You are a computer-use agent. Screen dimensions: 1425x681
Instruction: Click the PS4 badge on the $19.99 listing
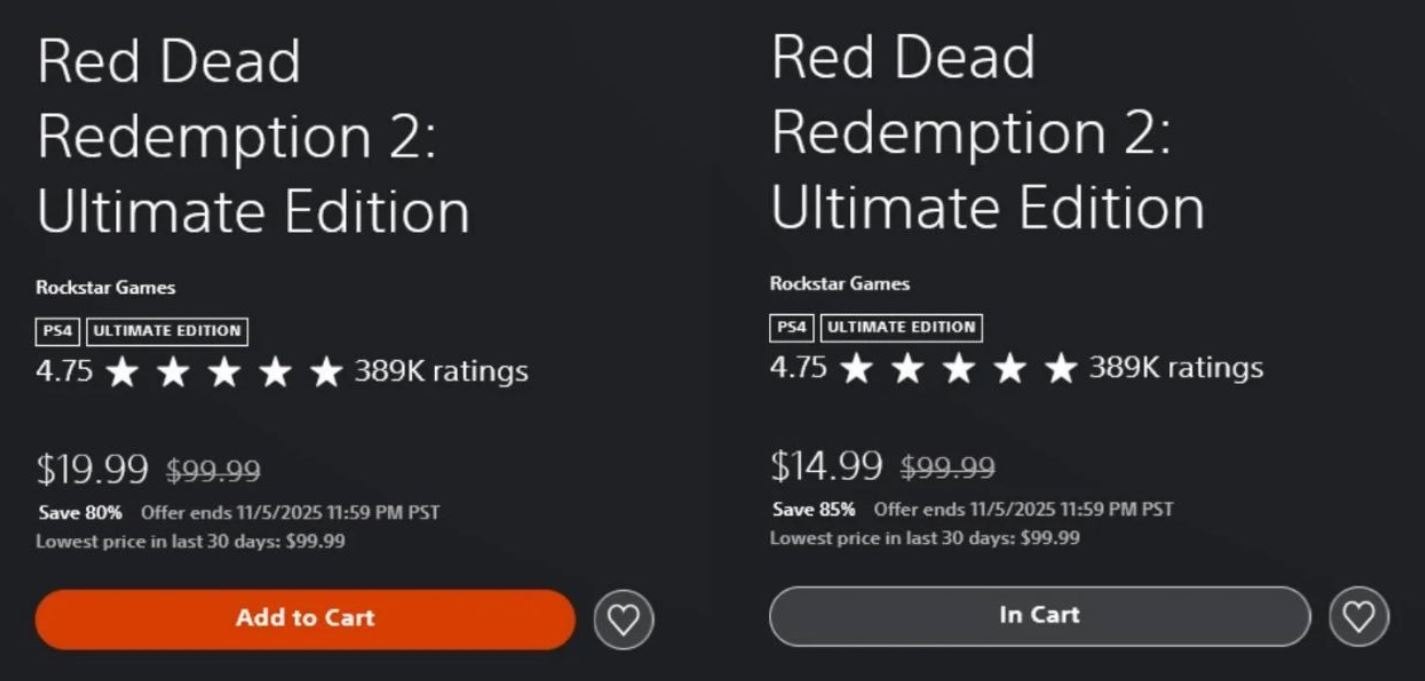click(x=58, y=331)
